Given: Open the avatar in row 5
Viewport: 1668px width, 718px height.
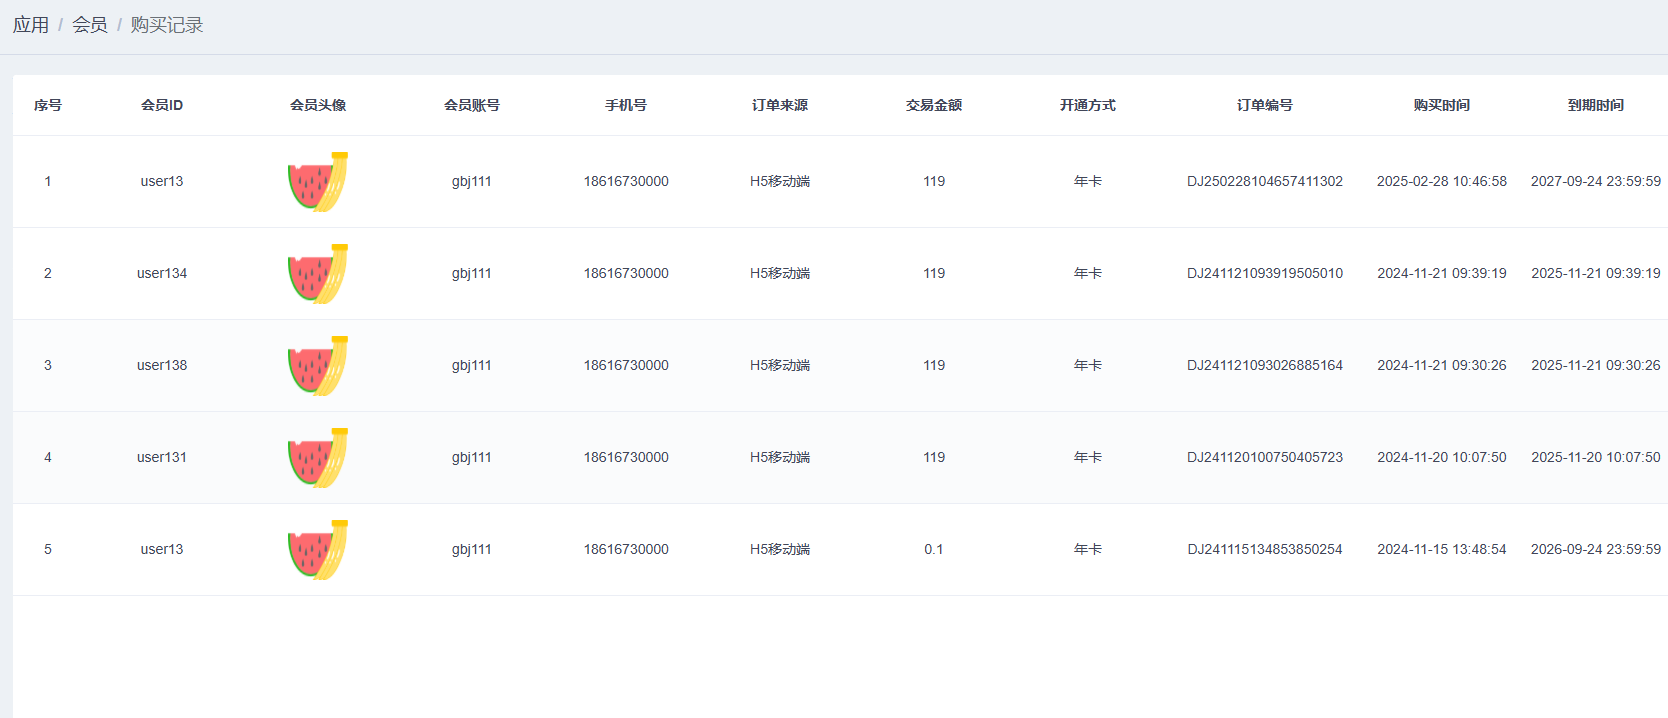Looking at the screenshot, I should click(x=318, y=550).
